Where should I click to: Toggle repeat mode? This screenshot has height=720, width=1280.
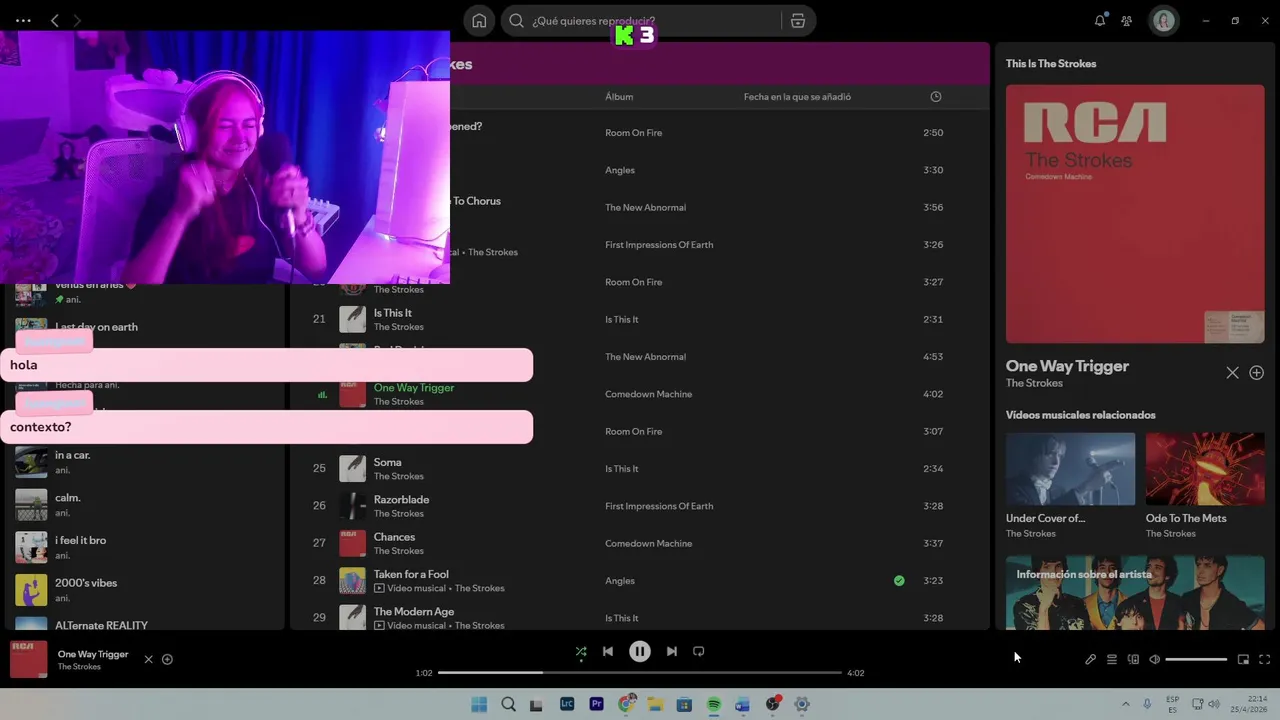click(x=699, y=651)
